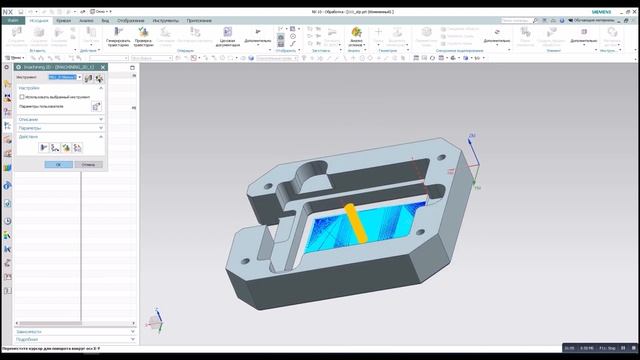Viewport: 640px width, 360px height.
Task: Open Analyze fixture ribbon icon
Action: point(356,37)
